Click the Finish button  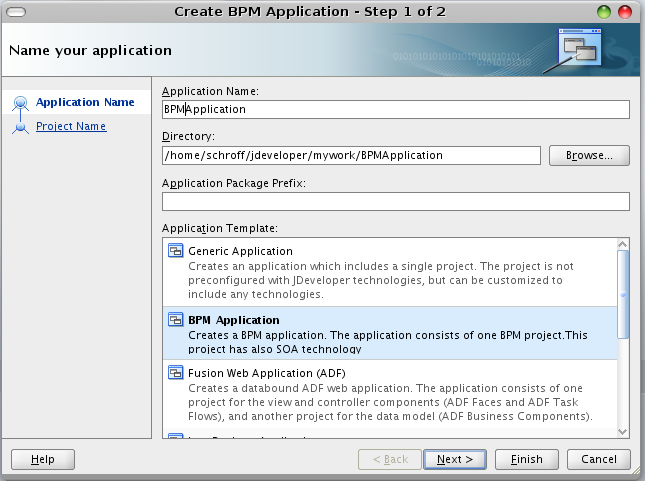526,459
